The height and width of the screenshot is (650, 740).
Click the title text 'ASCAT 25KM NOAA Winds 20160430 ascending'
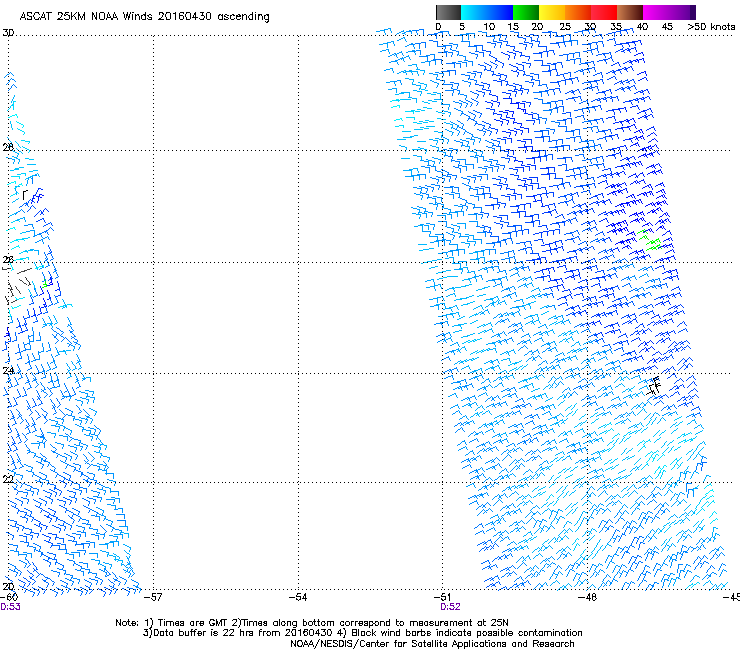(144, 17)
